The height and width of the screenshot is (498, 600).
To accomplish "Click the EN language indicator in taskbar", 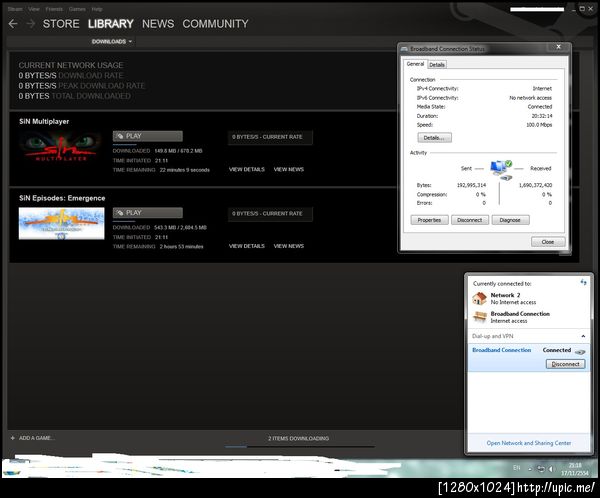I will pos(517,468).
